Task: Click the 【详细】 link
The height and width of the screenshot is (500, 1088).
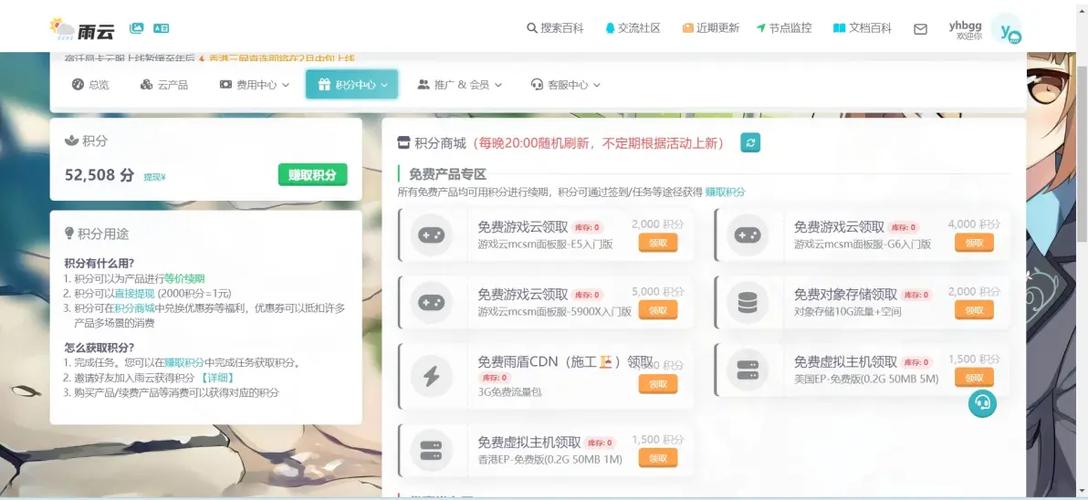Action: (x=217, y=378)
